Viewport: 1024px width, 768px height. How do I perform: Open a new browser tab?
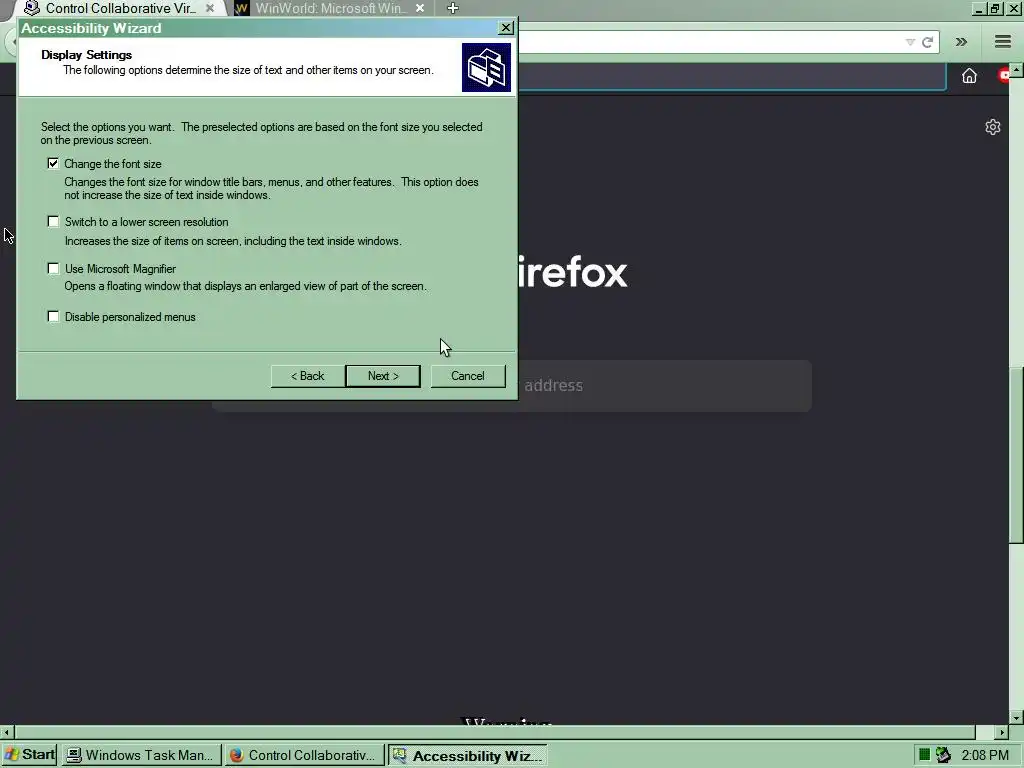tap(453, 8)
